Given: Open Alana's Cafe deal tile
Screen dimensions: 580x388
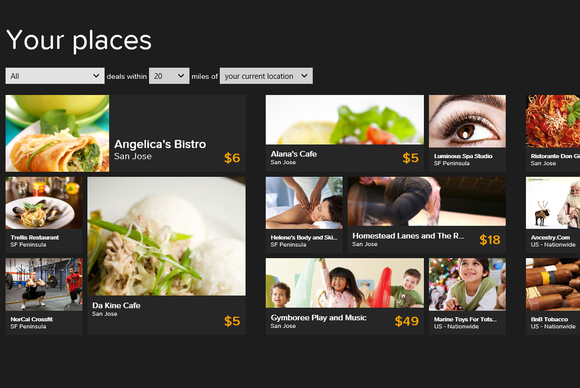Looking at the screenshot, I should tap(345, 134).
